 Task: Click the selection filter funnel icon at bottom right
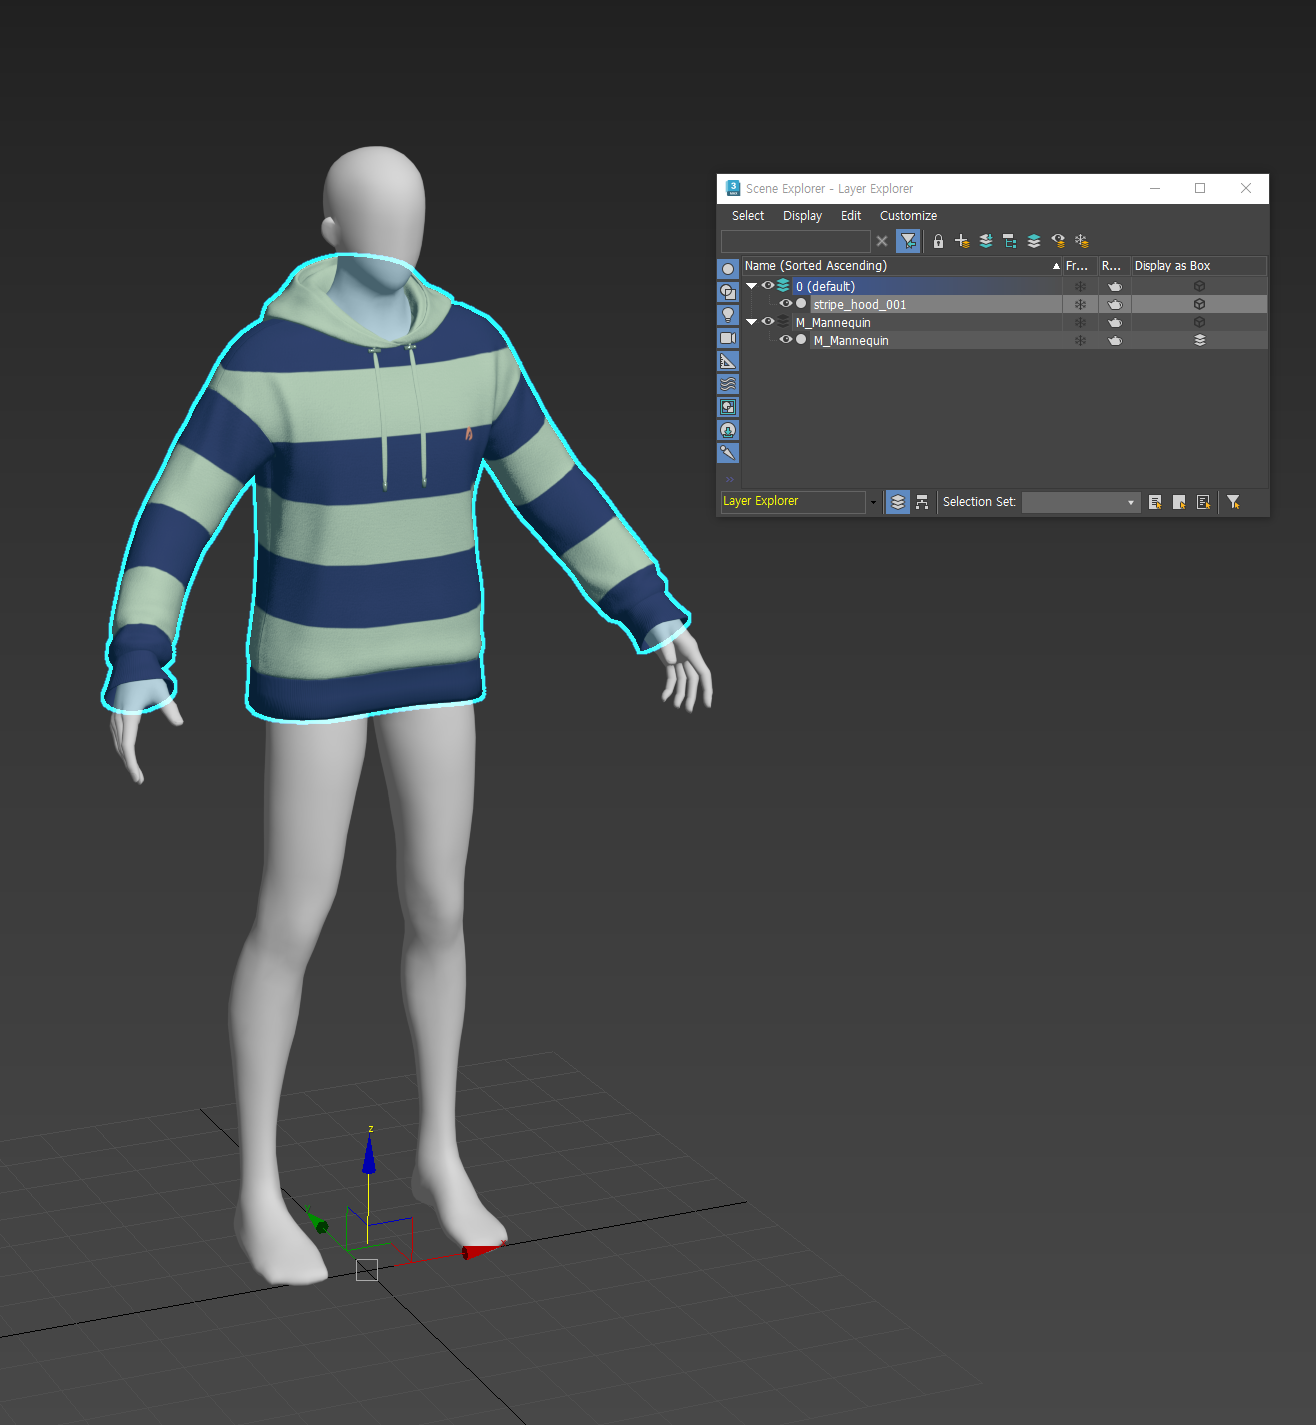(1233, 502)
